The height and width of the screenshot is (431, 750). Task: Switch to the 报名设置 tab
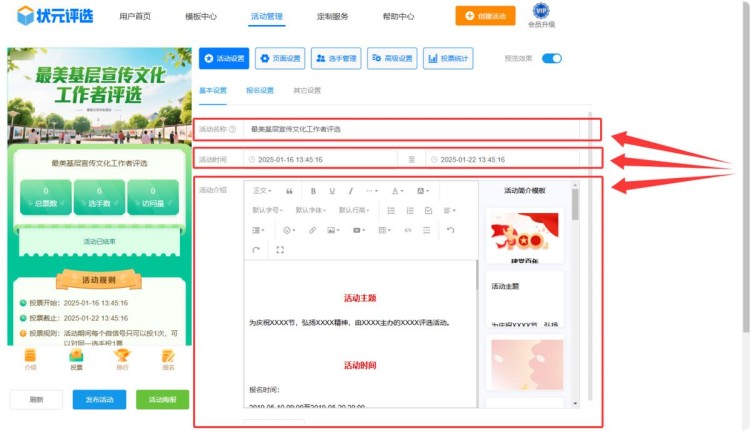click(x=260, y=90)
